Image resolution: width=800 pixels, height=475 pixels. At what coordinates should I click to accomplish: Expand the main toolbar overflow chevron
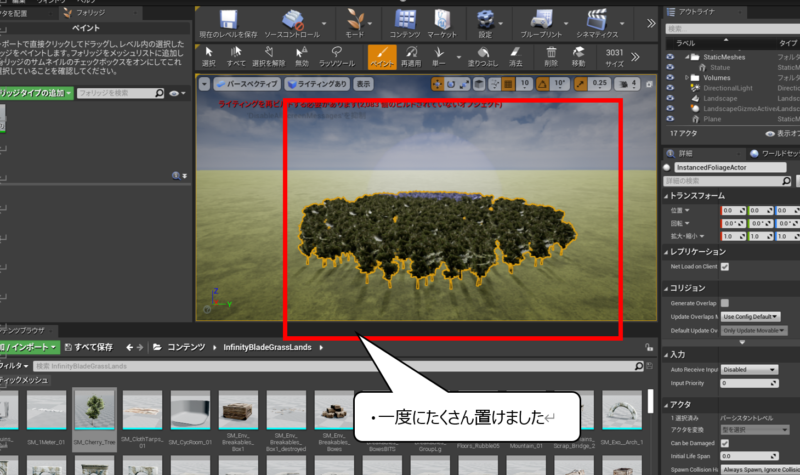[x=651, y=23]
